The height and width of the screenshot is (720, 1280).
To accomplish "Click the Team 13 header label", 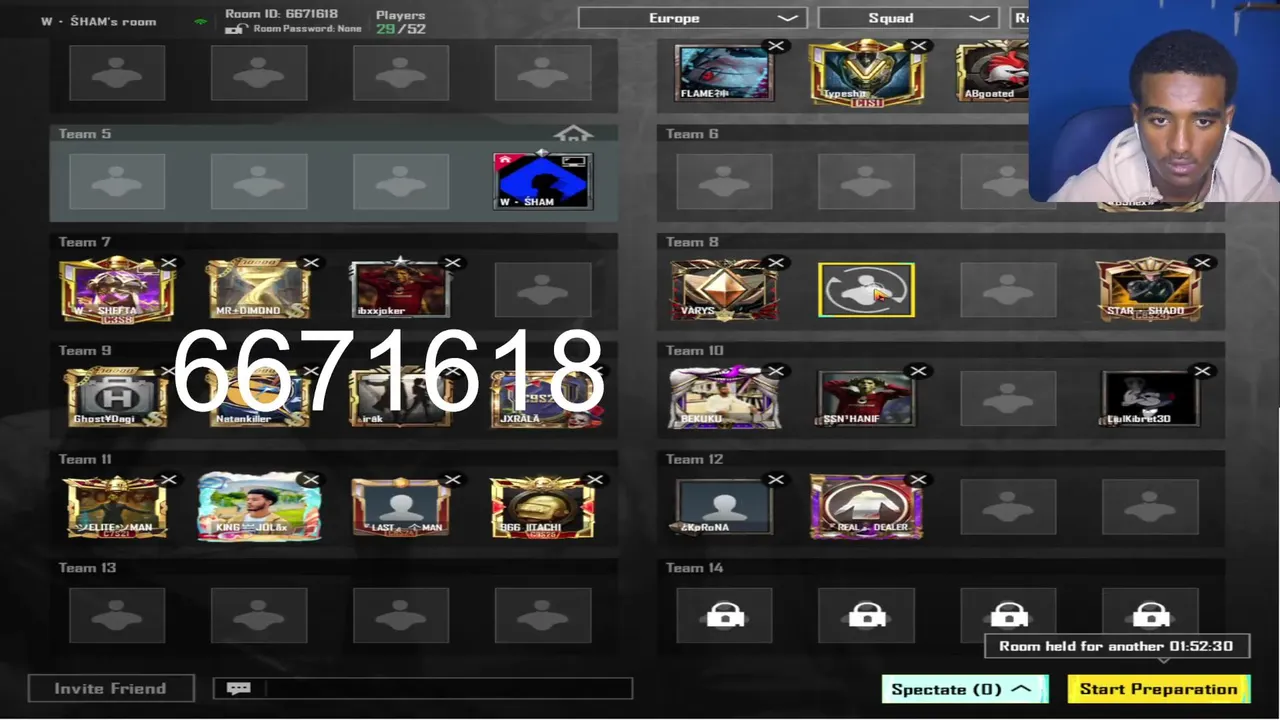I will click(87, 568).
